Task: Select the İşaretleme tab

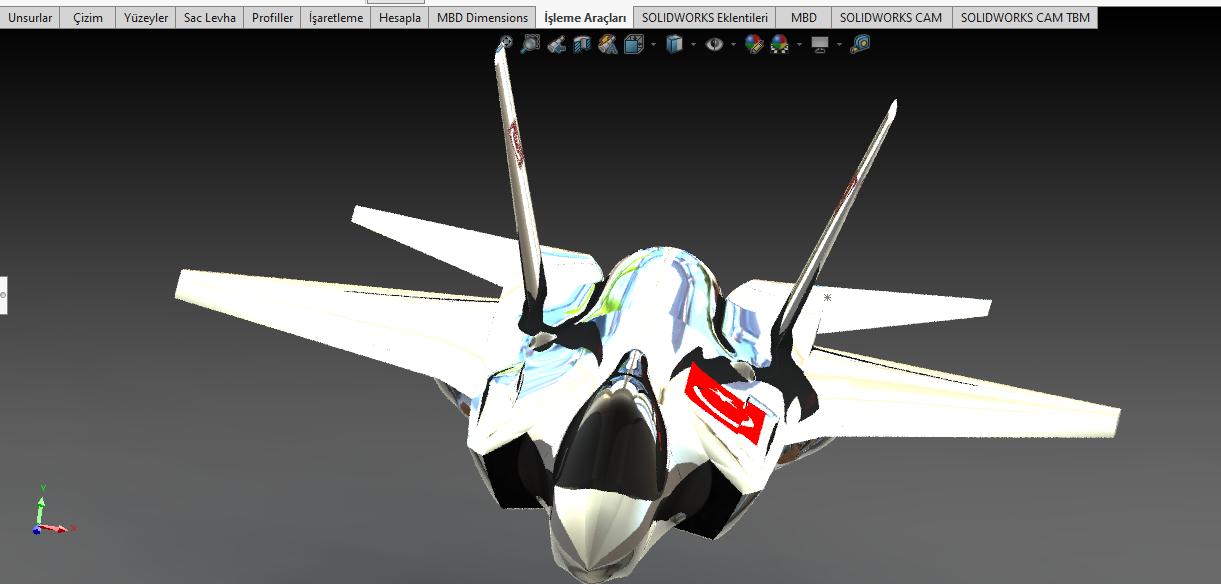Action: click(x=336, y=18)
